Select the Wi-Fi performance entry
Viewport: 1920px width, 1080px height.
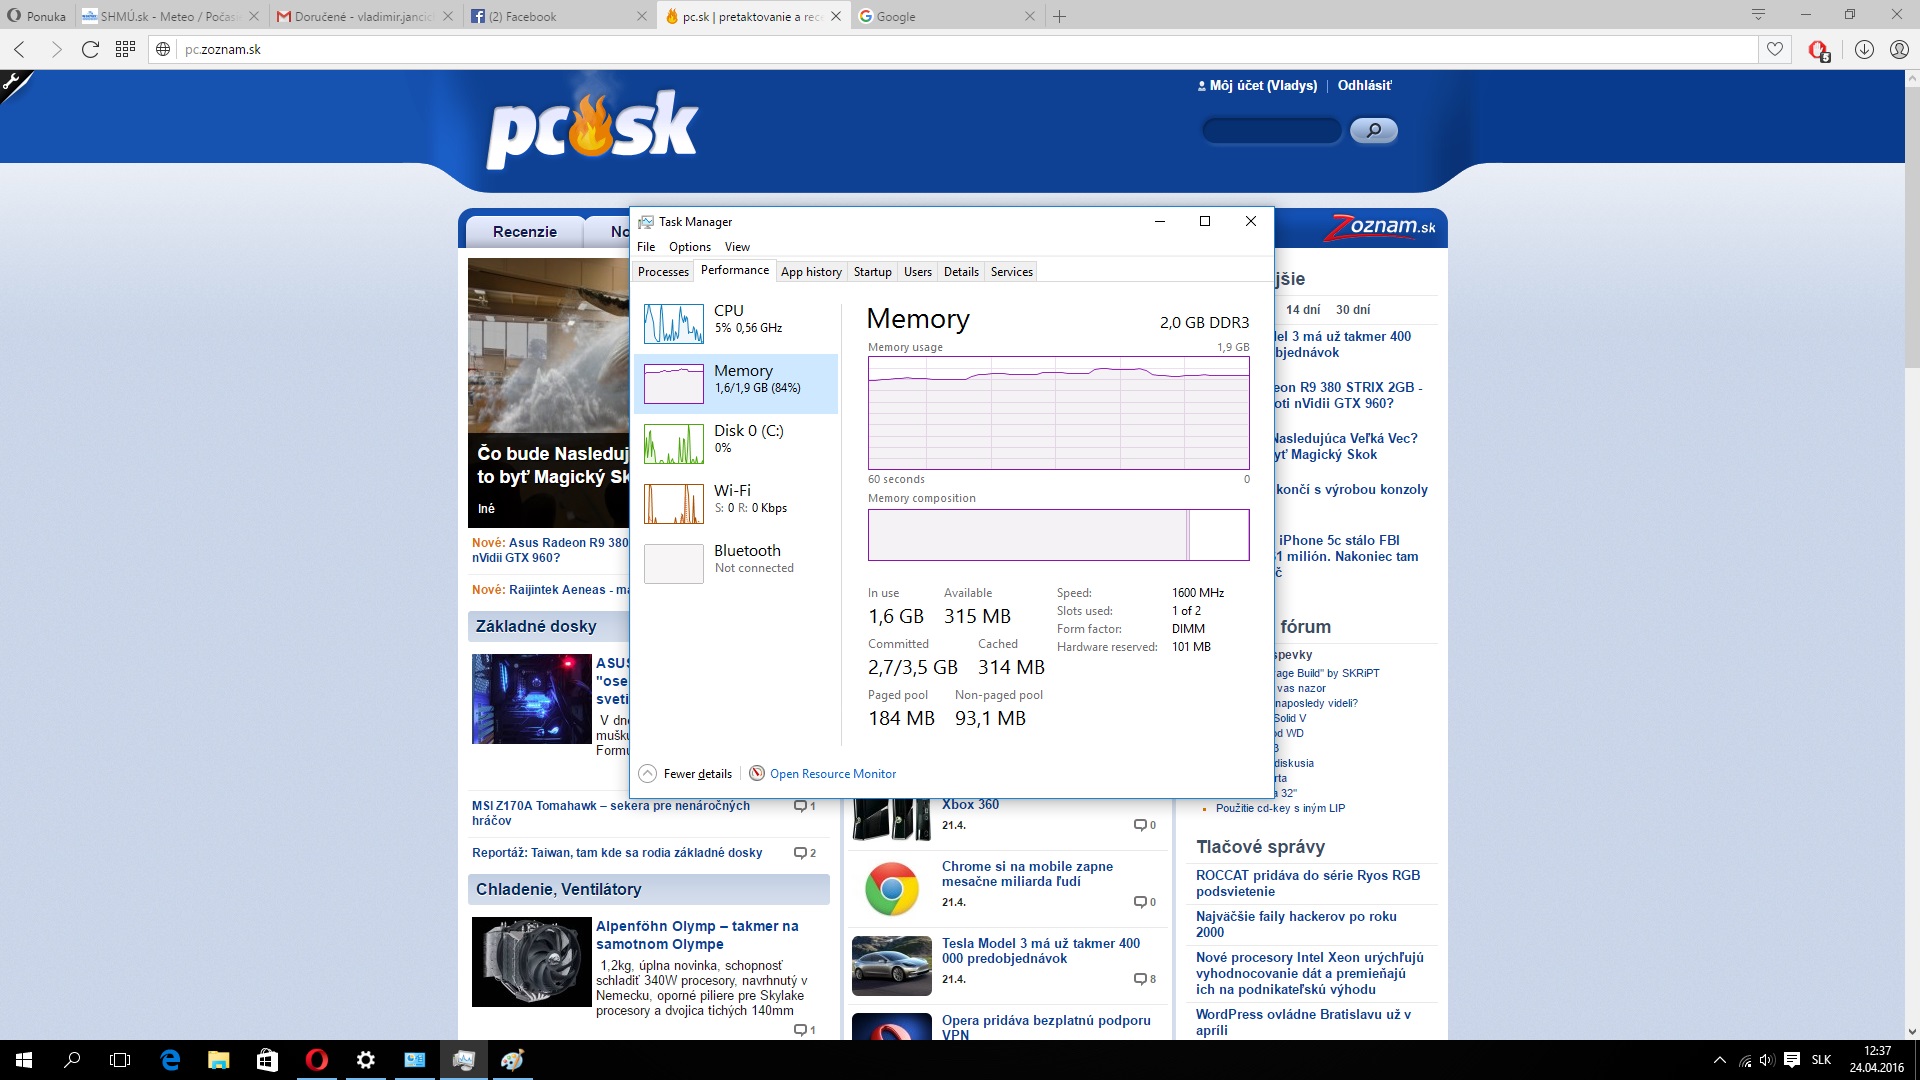(736, 503)
